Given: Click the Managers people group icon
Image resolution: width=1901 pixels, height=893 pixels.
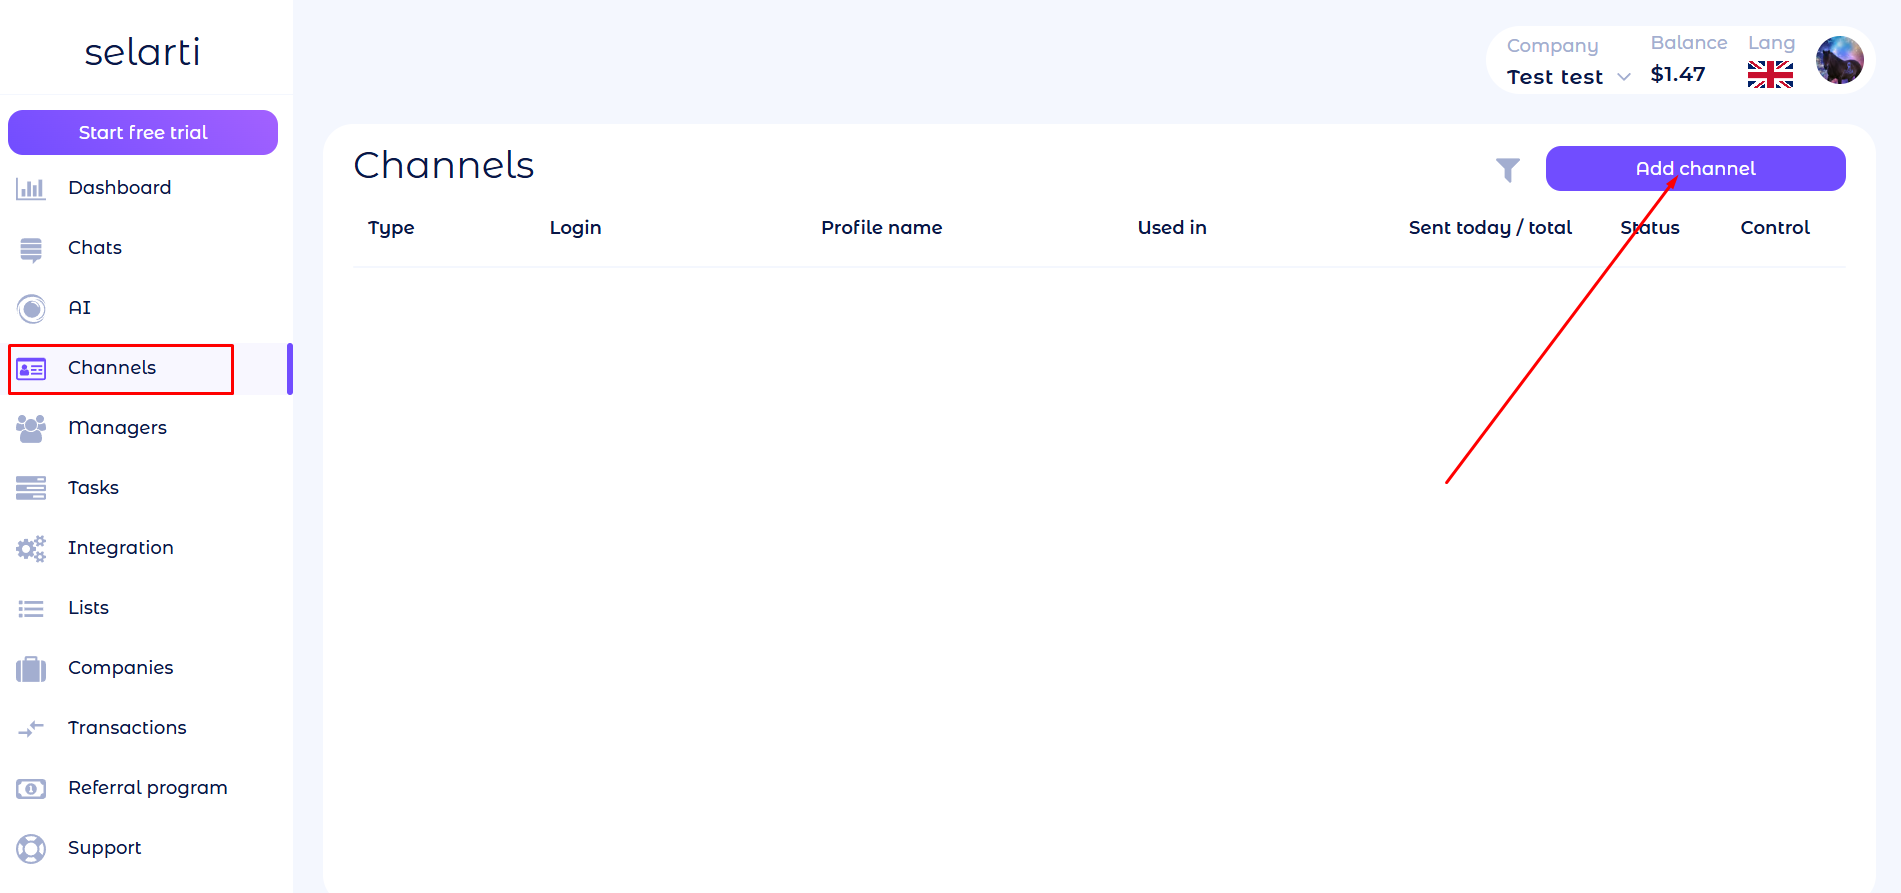Looking at the screenshot, I should click(x=31, y=429).
